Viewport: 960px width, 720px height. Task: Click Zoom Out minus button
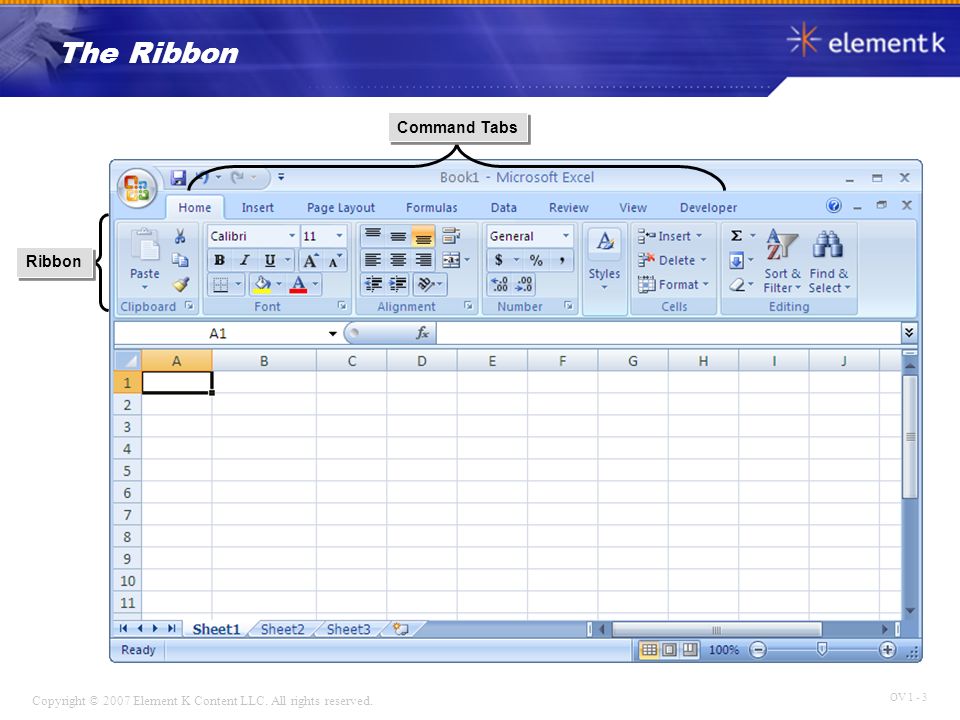point(758,650)
